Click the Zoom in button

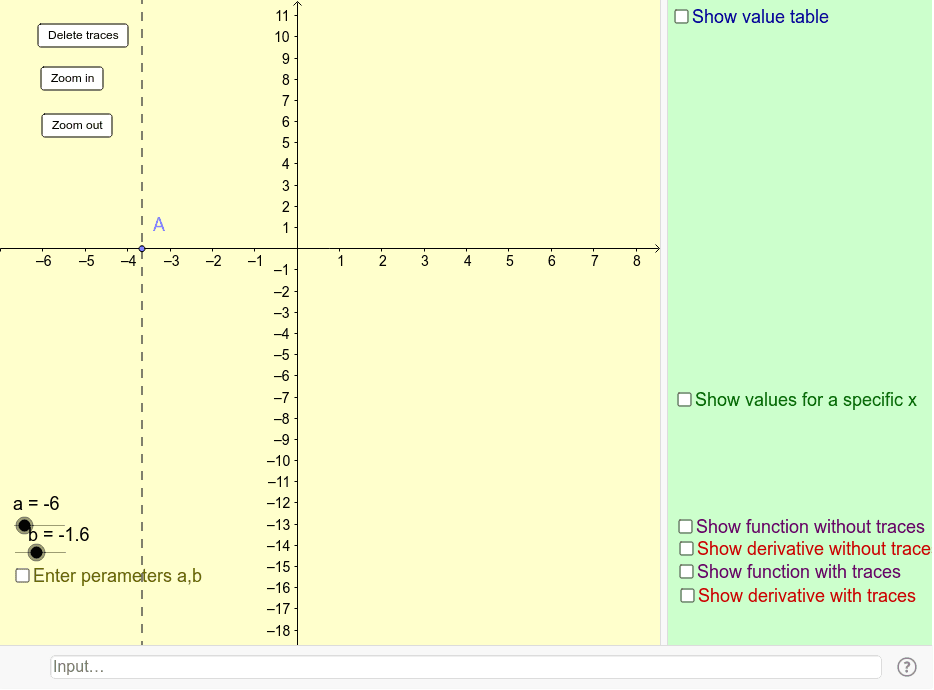(x=72, y=78)
